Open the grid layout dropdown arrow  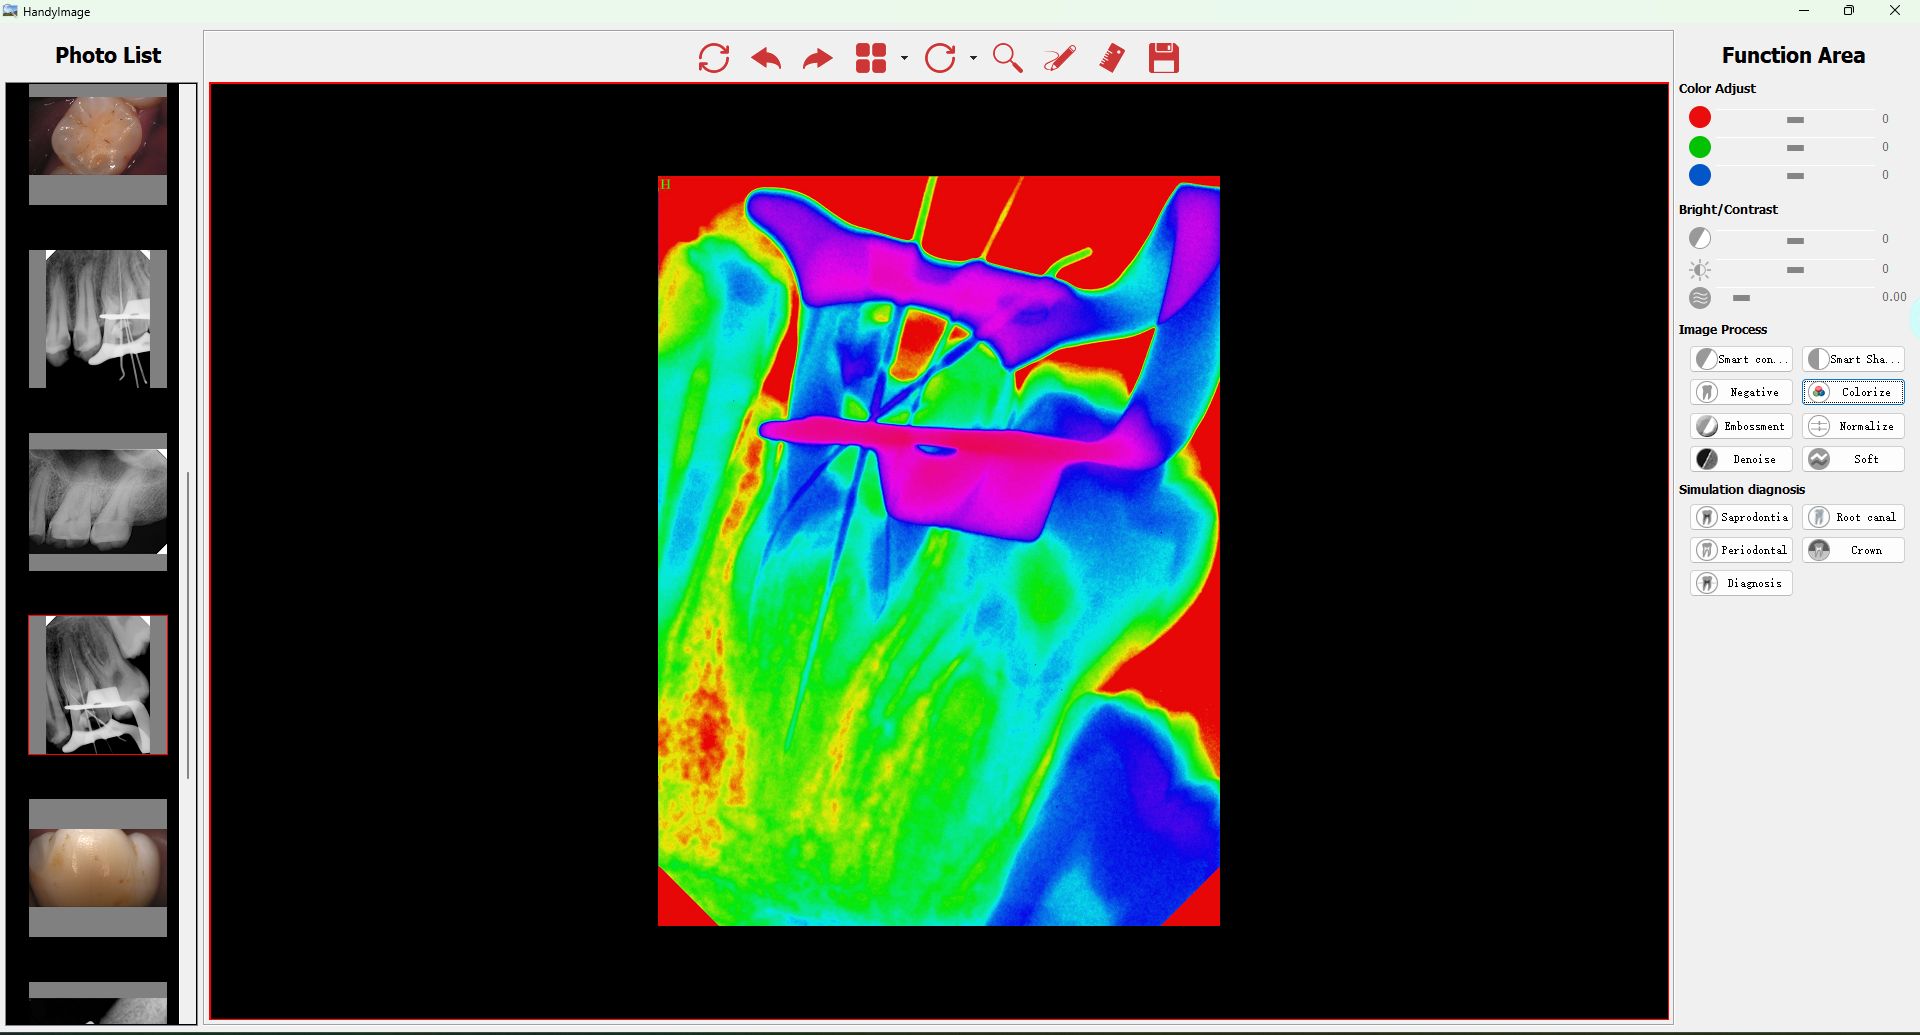pos(904,58)
